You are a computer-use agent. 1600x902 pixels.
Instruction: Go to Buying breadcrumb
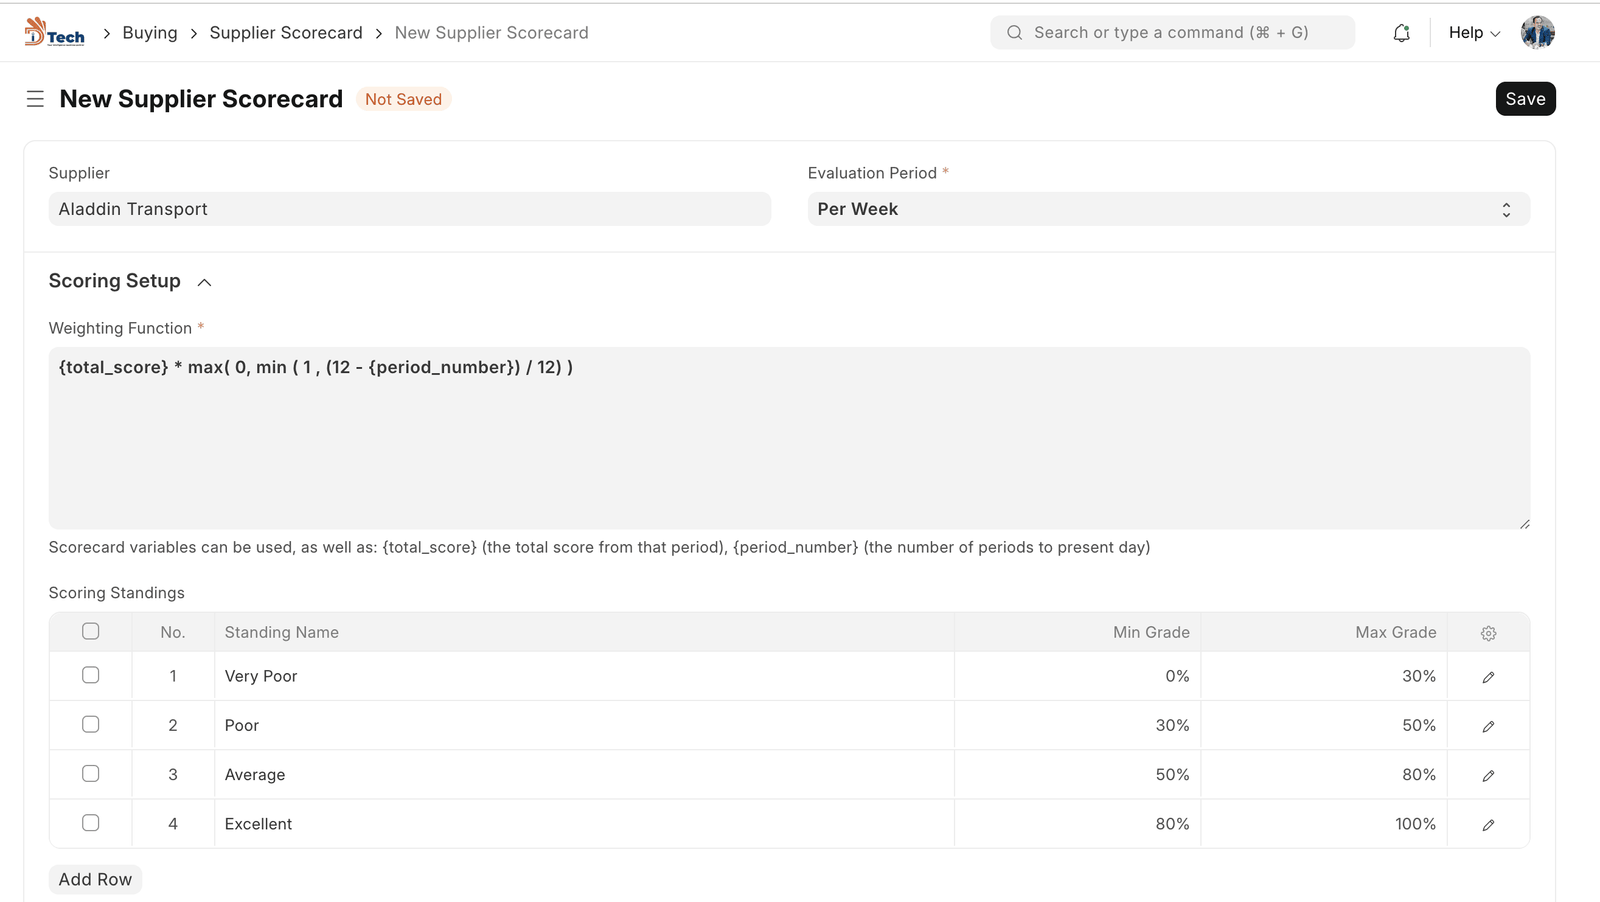click(150, 33)
